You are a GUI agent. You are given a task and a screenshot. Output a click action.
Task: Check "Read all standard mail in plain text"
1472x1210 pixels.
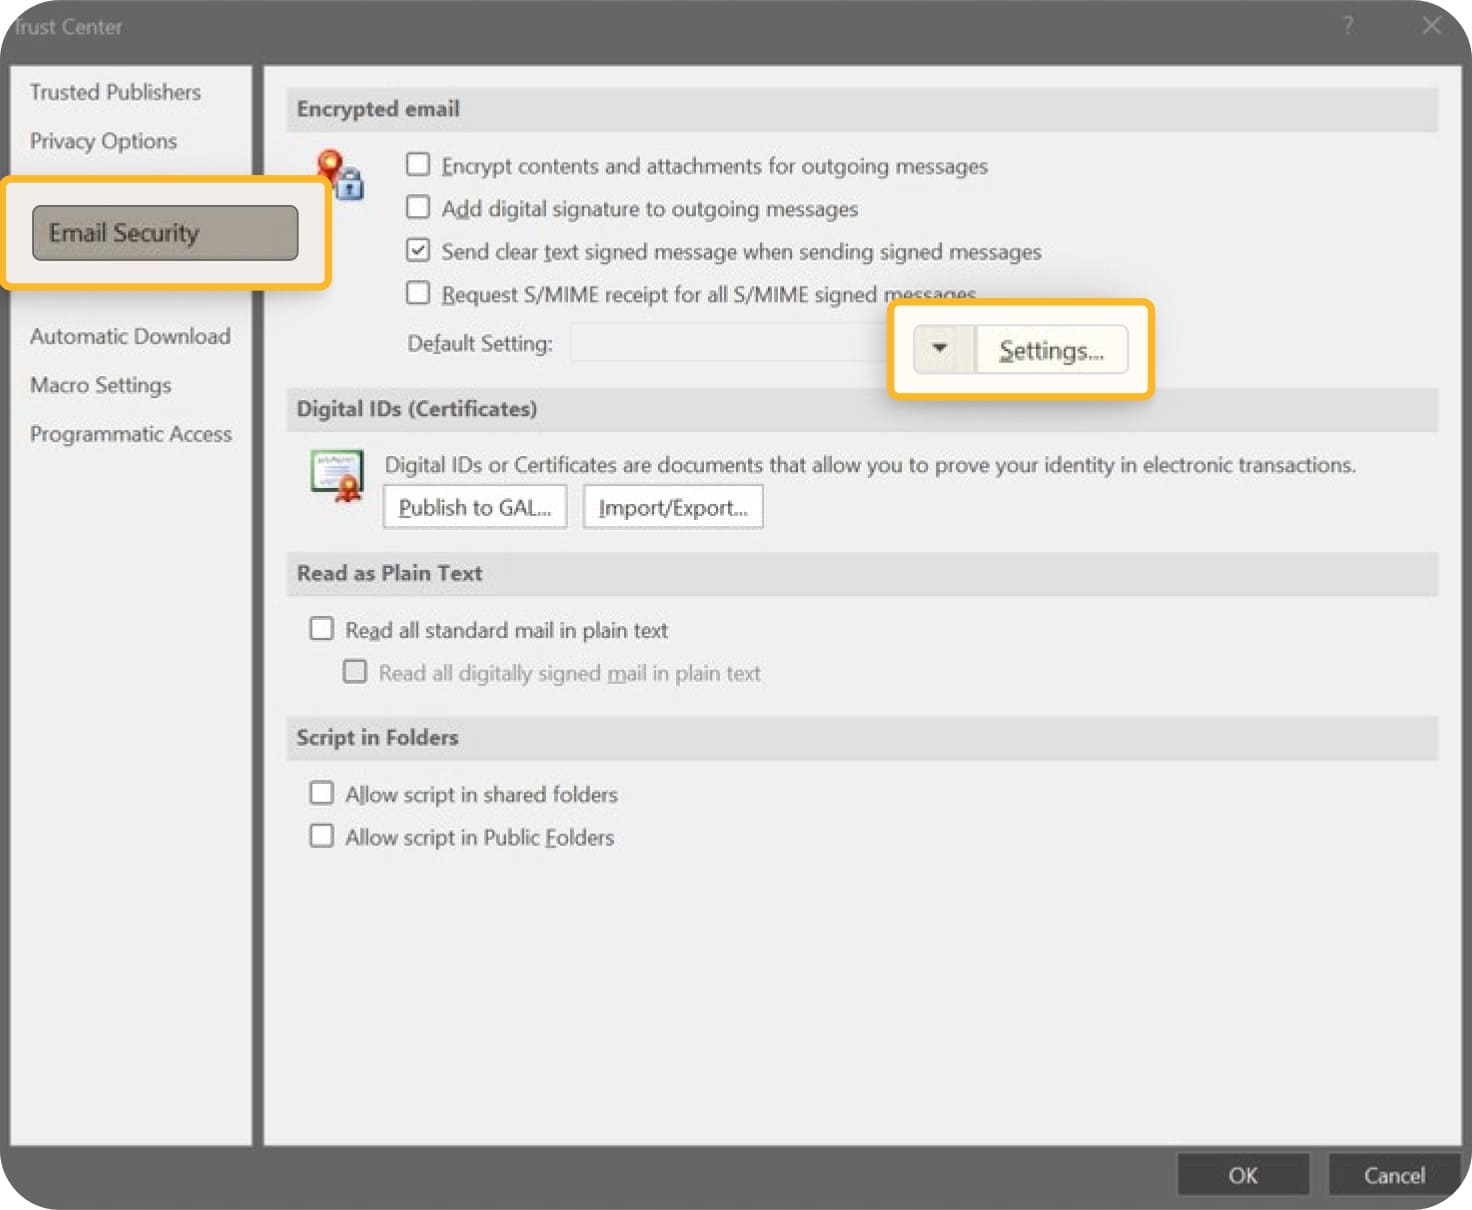(x=321, y=628)
